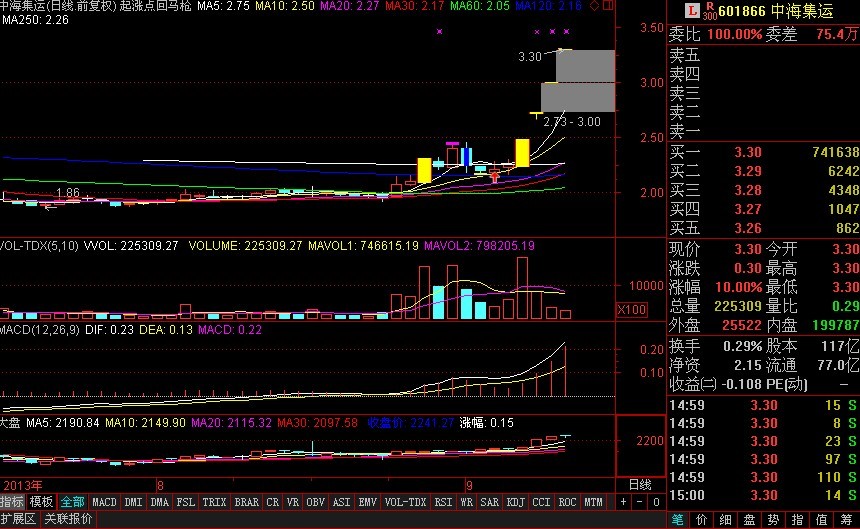Click the purple x marker above the gray box

pos(566,33)
